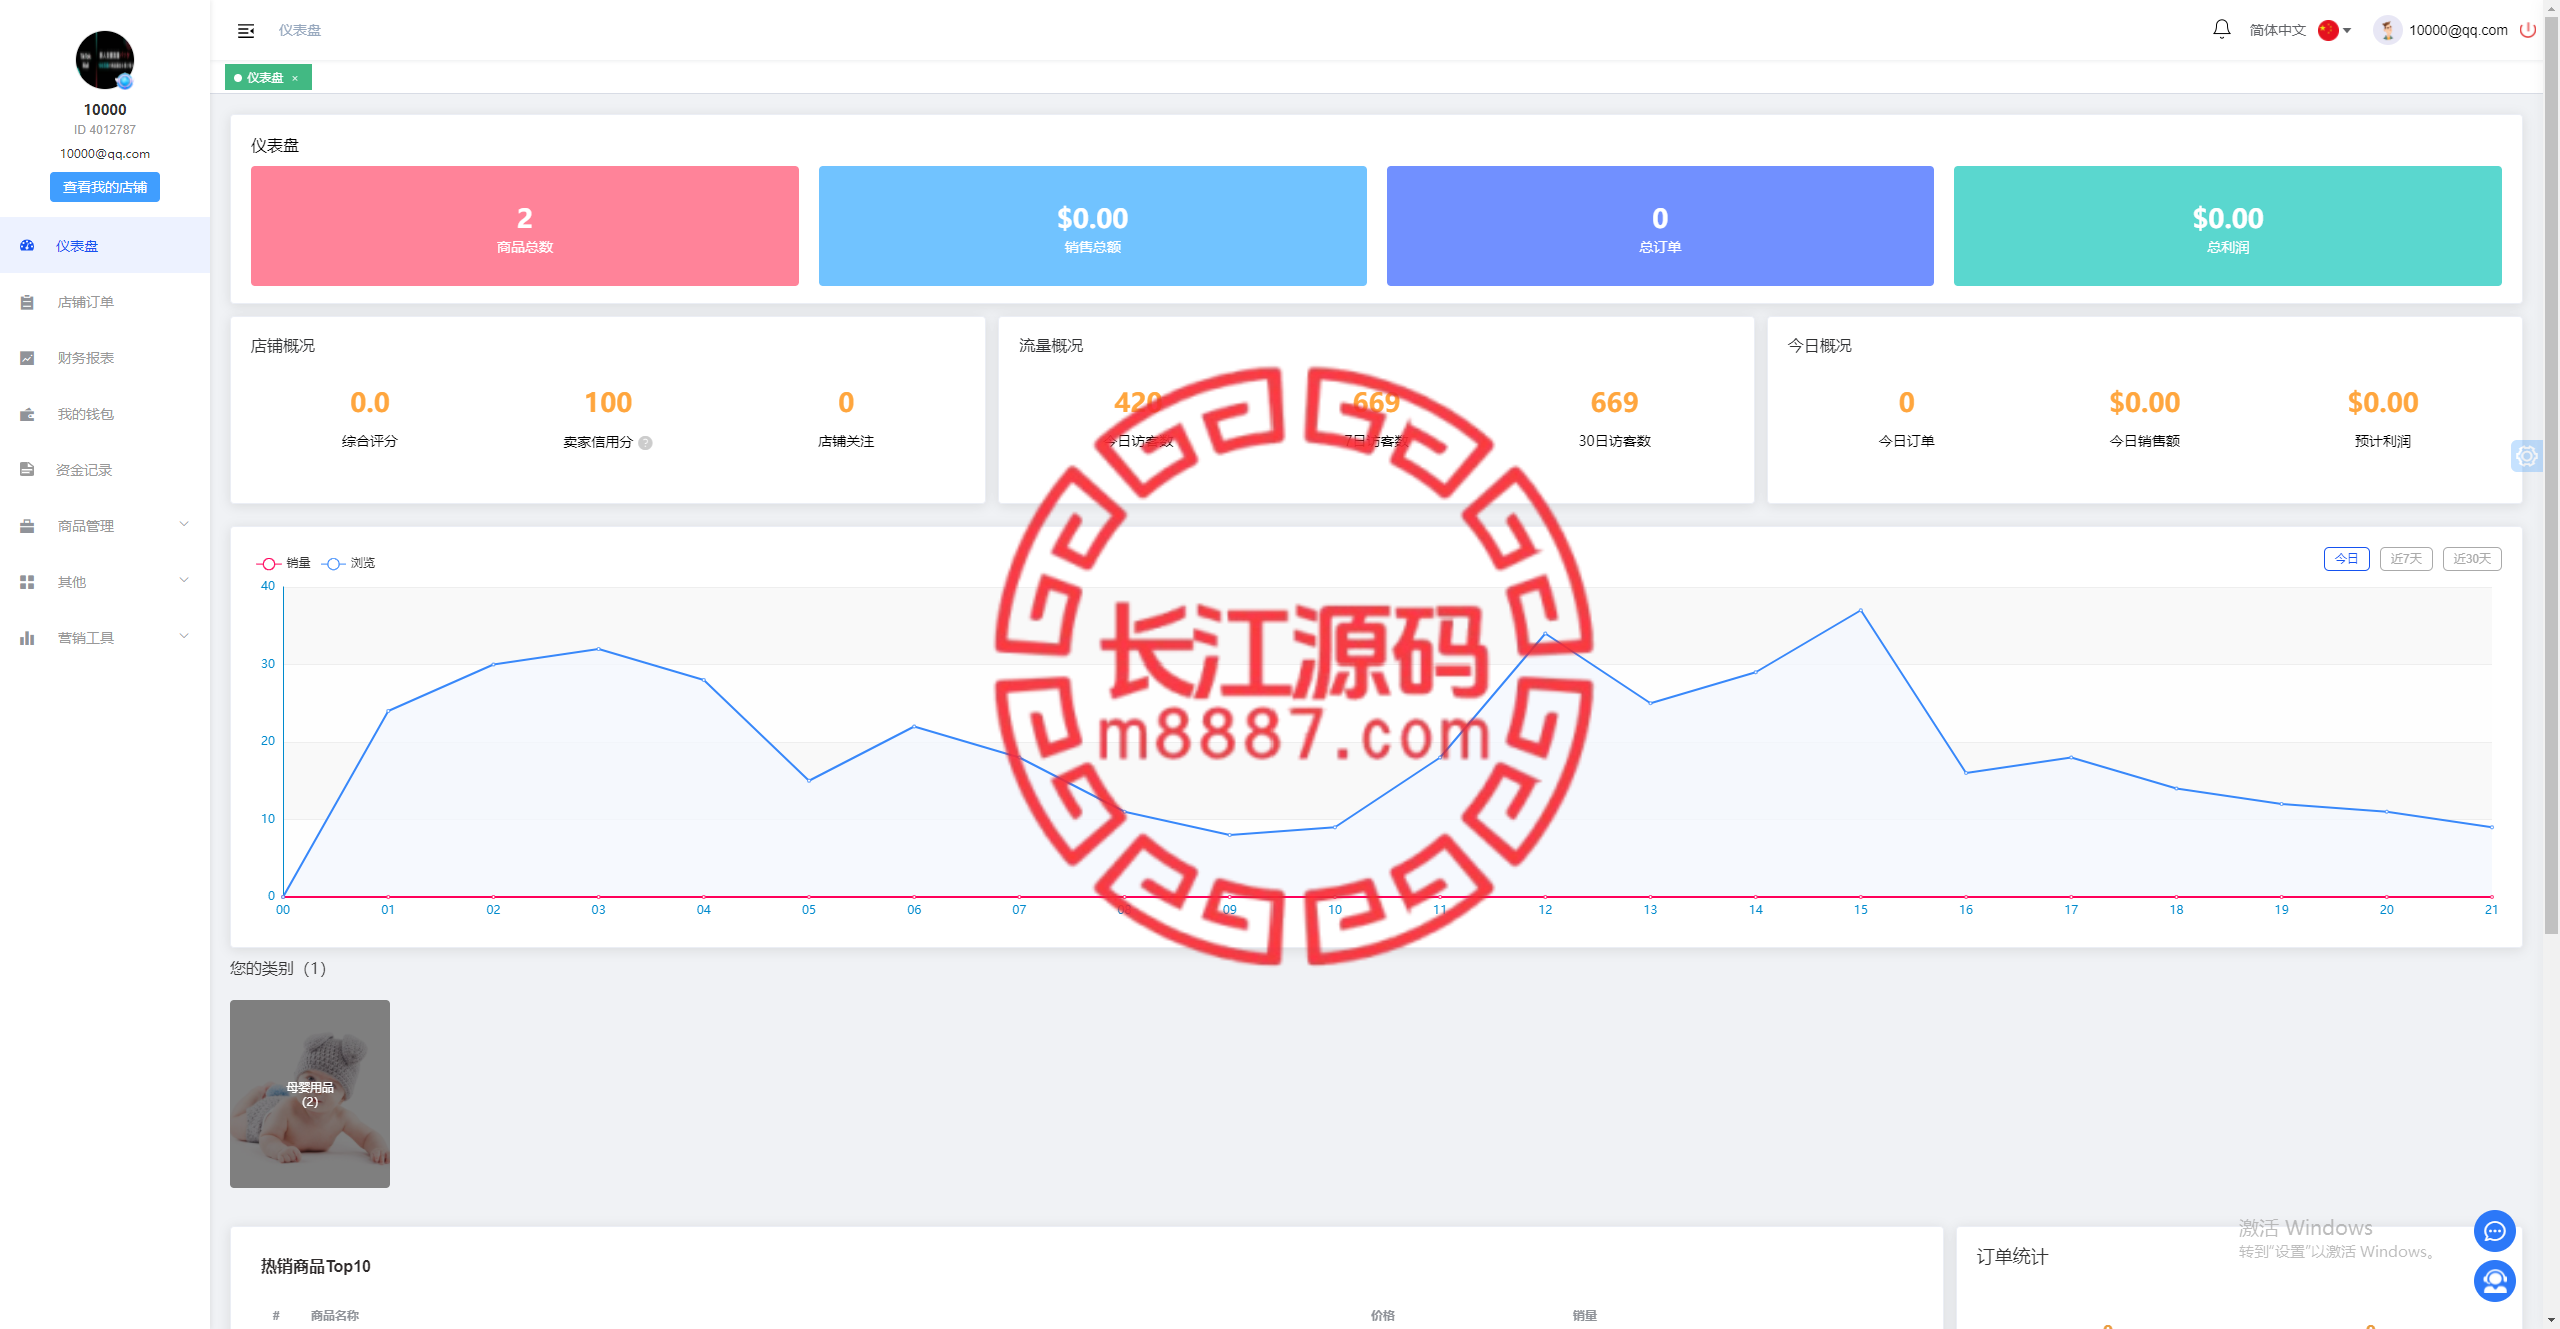This screenshot has height=1329, width=2560.
Task: Open the chat message bubble icon
Action: 2494,1231
